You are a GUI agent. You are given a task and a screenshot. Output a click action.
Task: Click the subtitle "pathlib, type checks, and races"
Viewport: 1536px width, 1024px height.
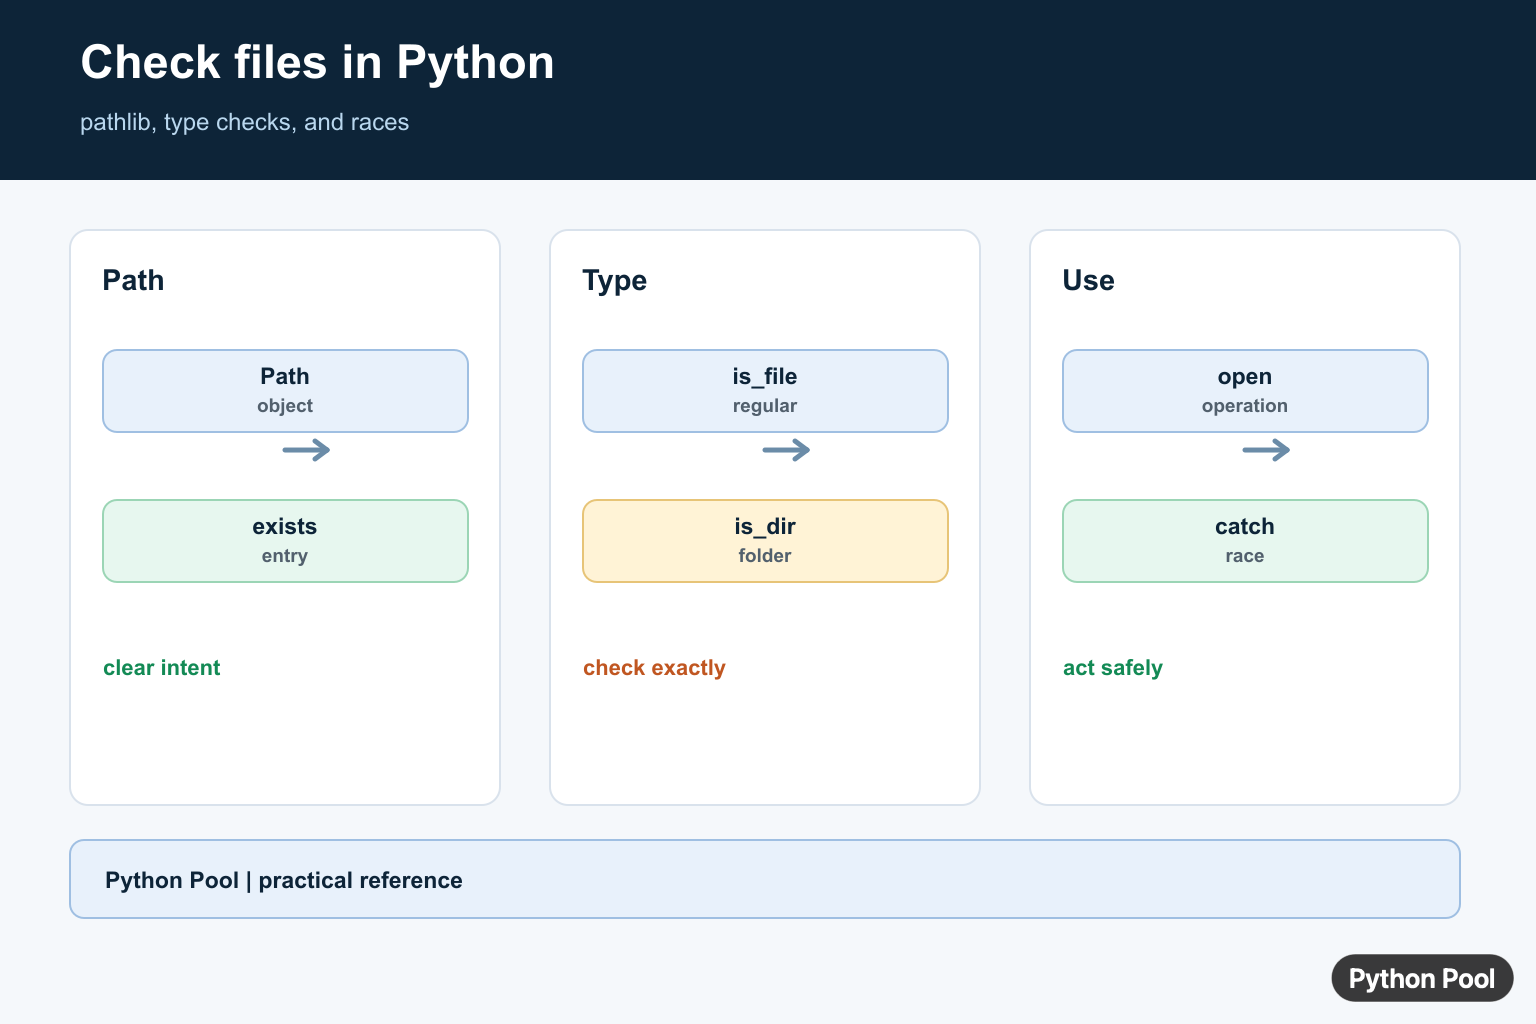(x=244, y=122)
